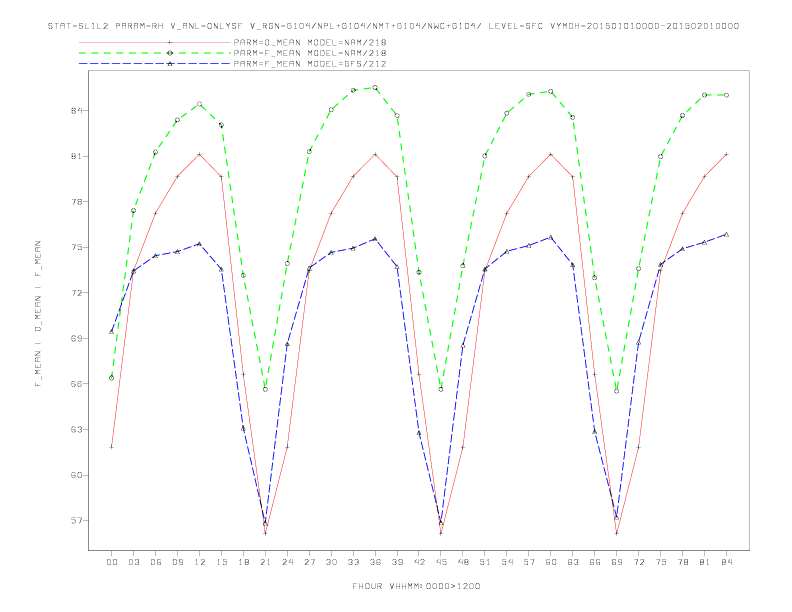Click x-axis tick label 27

point(309,562)
